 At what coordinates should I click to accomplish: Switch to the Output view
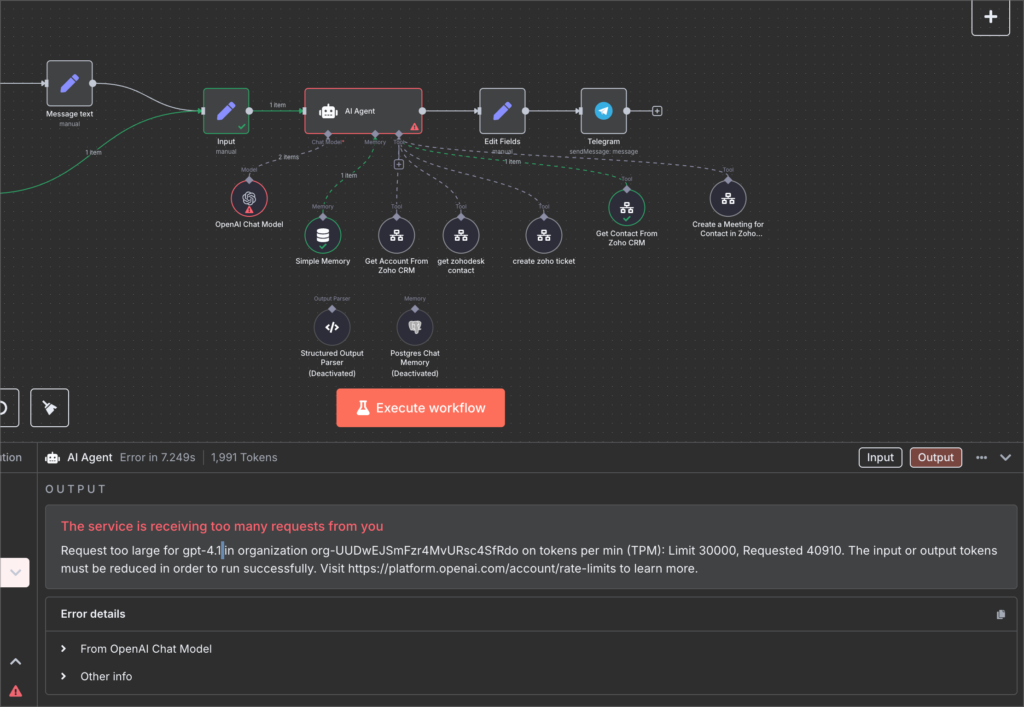click(x=936, y=458)
